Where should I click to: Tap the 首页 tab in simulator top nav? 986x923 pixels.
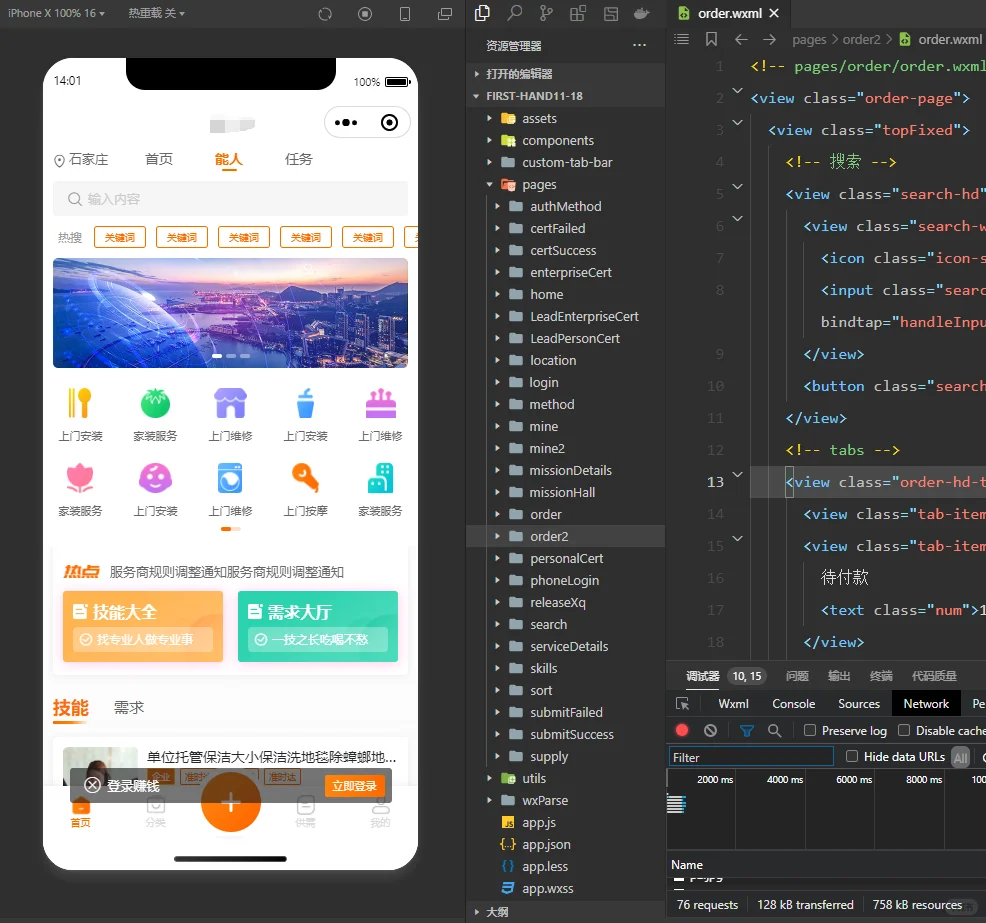pos(159,160)
